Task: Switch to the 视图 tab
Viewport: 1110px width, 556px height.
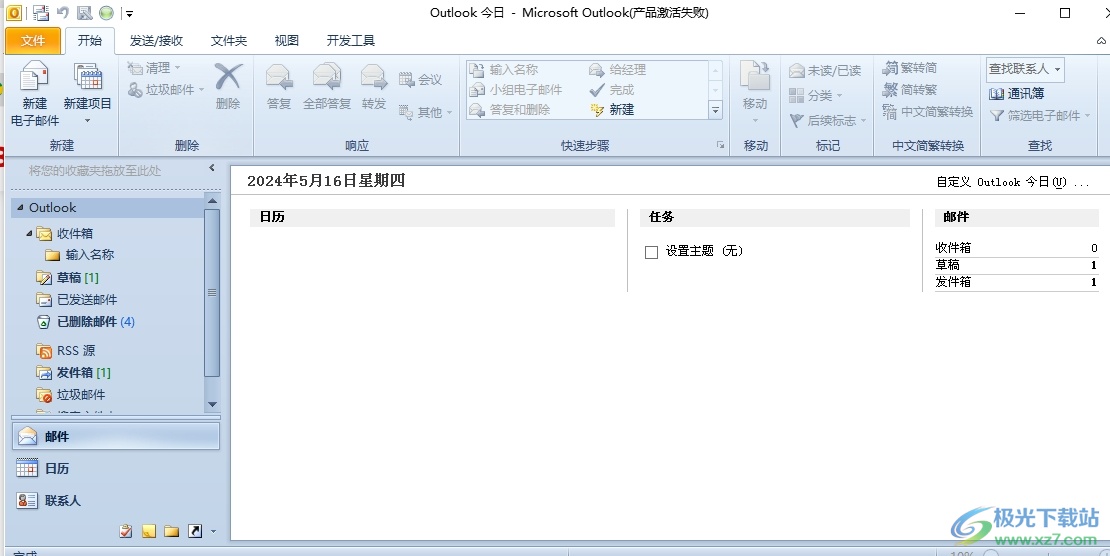Action: (287, 41)
